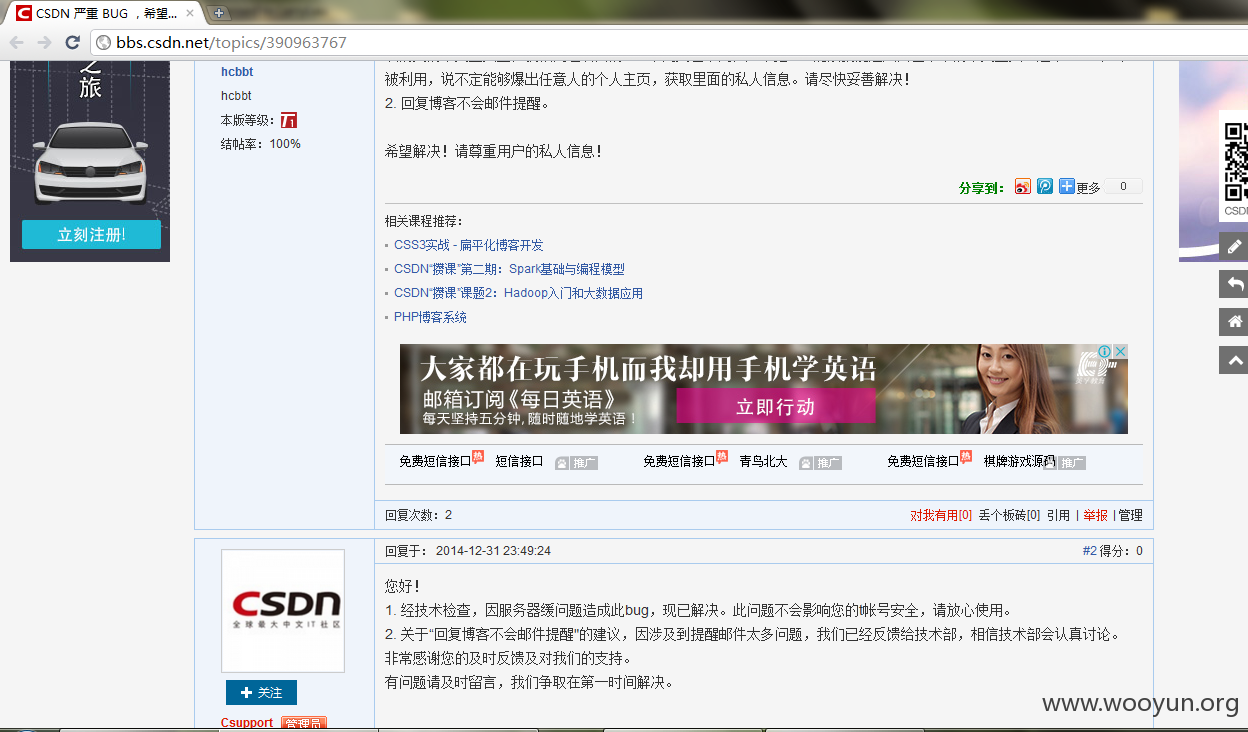
Task: Click 立即行动 button in English ad banner
Action: click(776, 406)
